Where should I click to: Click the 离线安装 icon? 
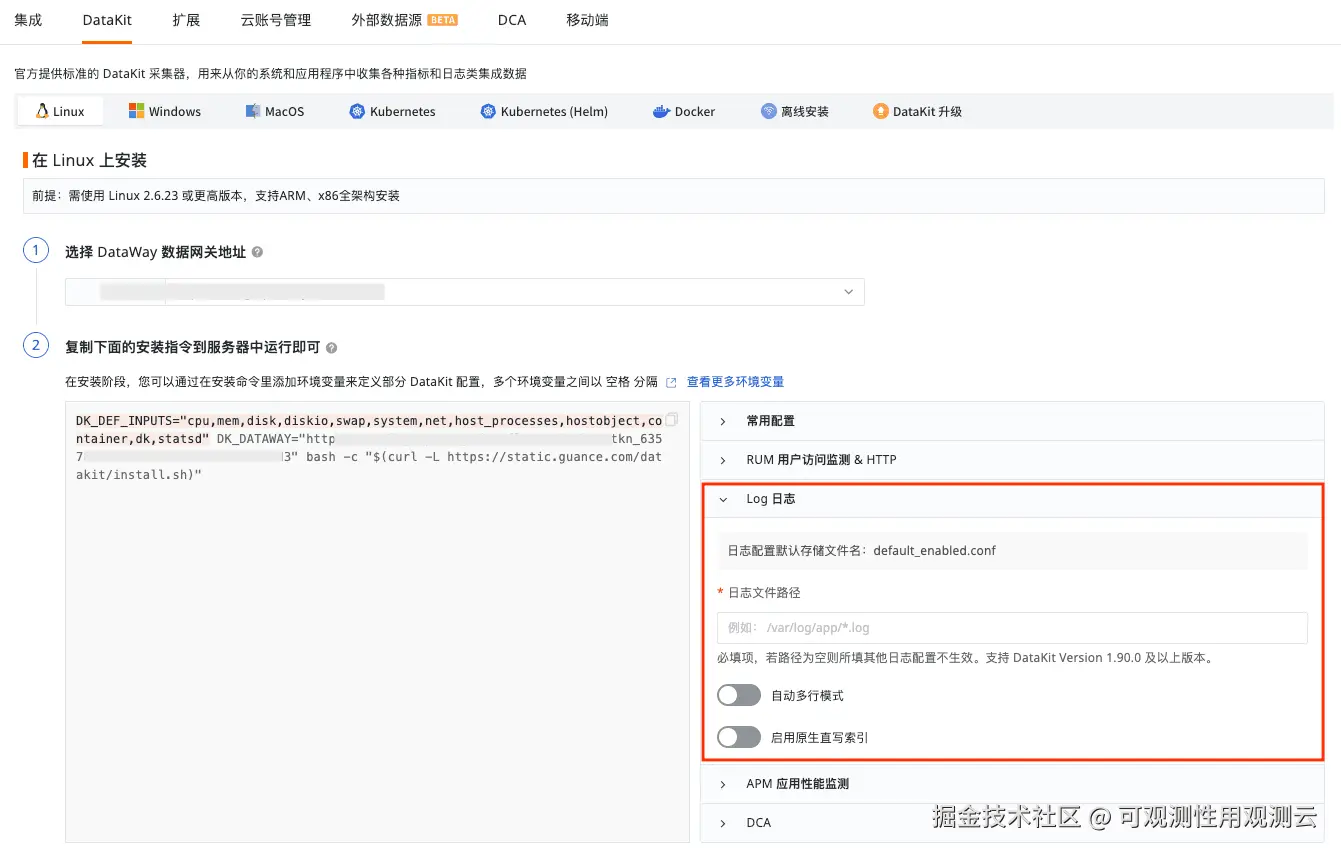768,111
